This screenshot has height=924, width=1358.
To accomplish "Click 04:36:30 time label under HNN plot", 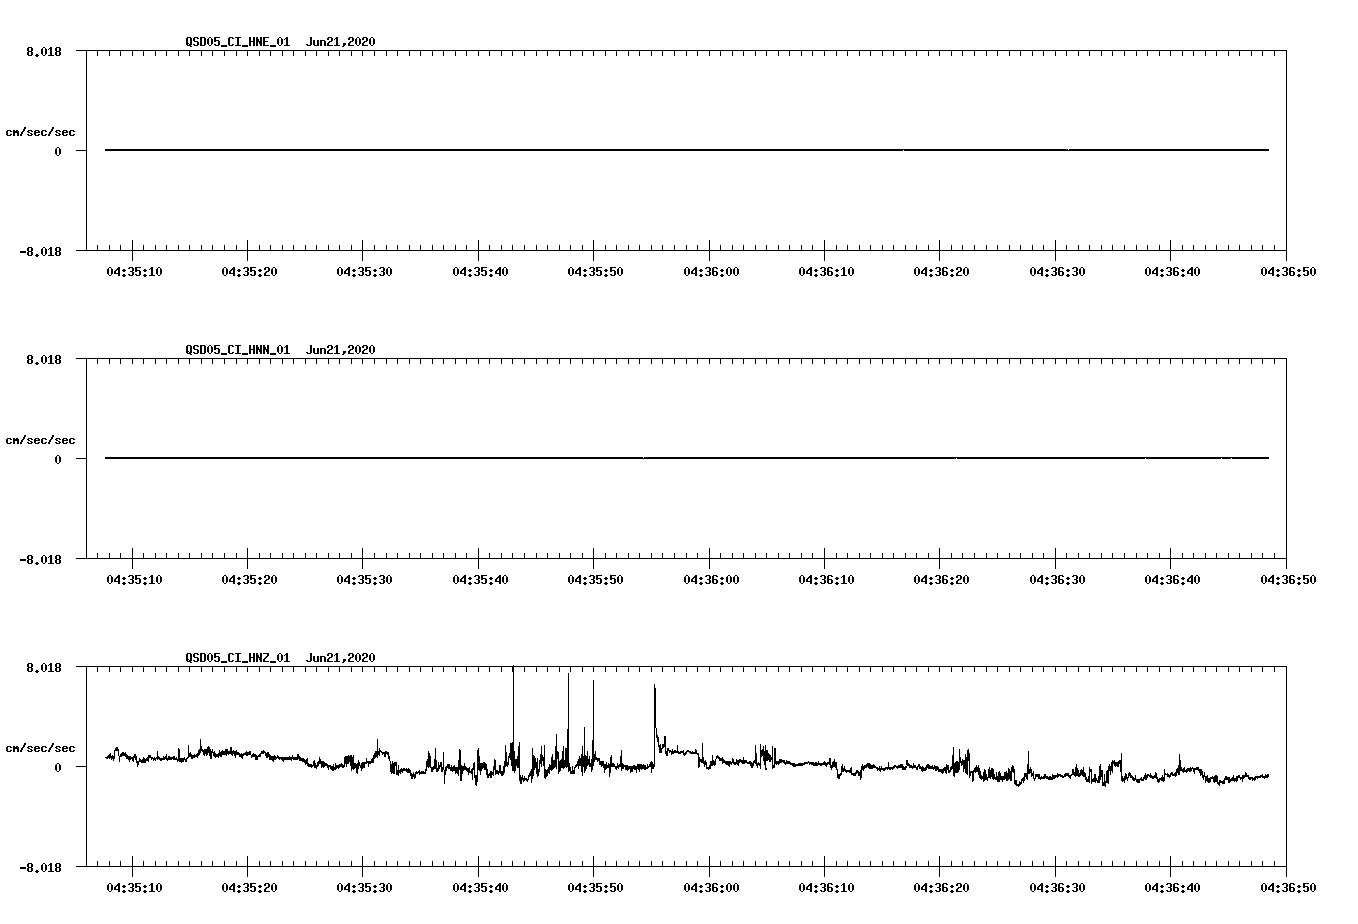I will pos(1057,580).
